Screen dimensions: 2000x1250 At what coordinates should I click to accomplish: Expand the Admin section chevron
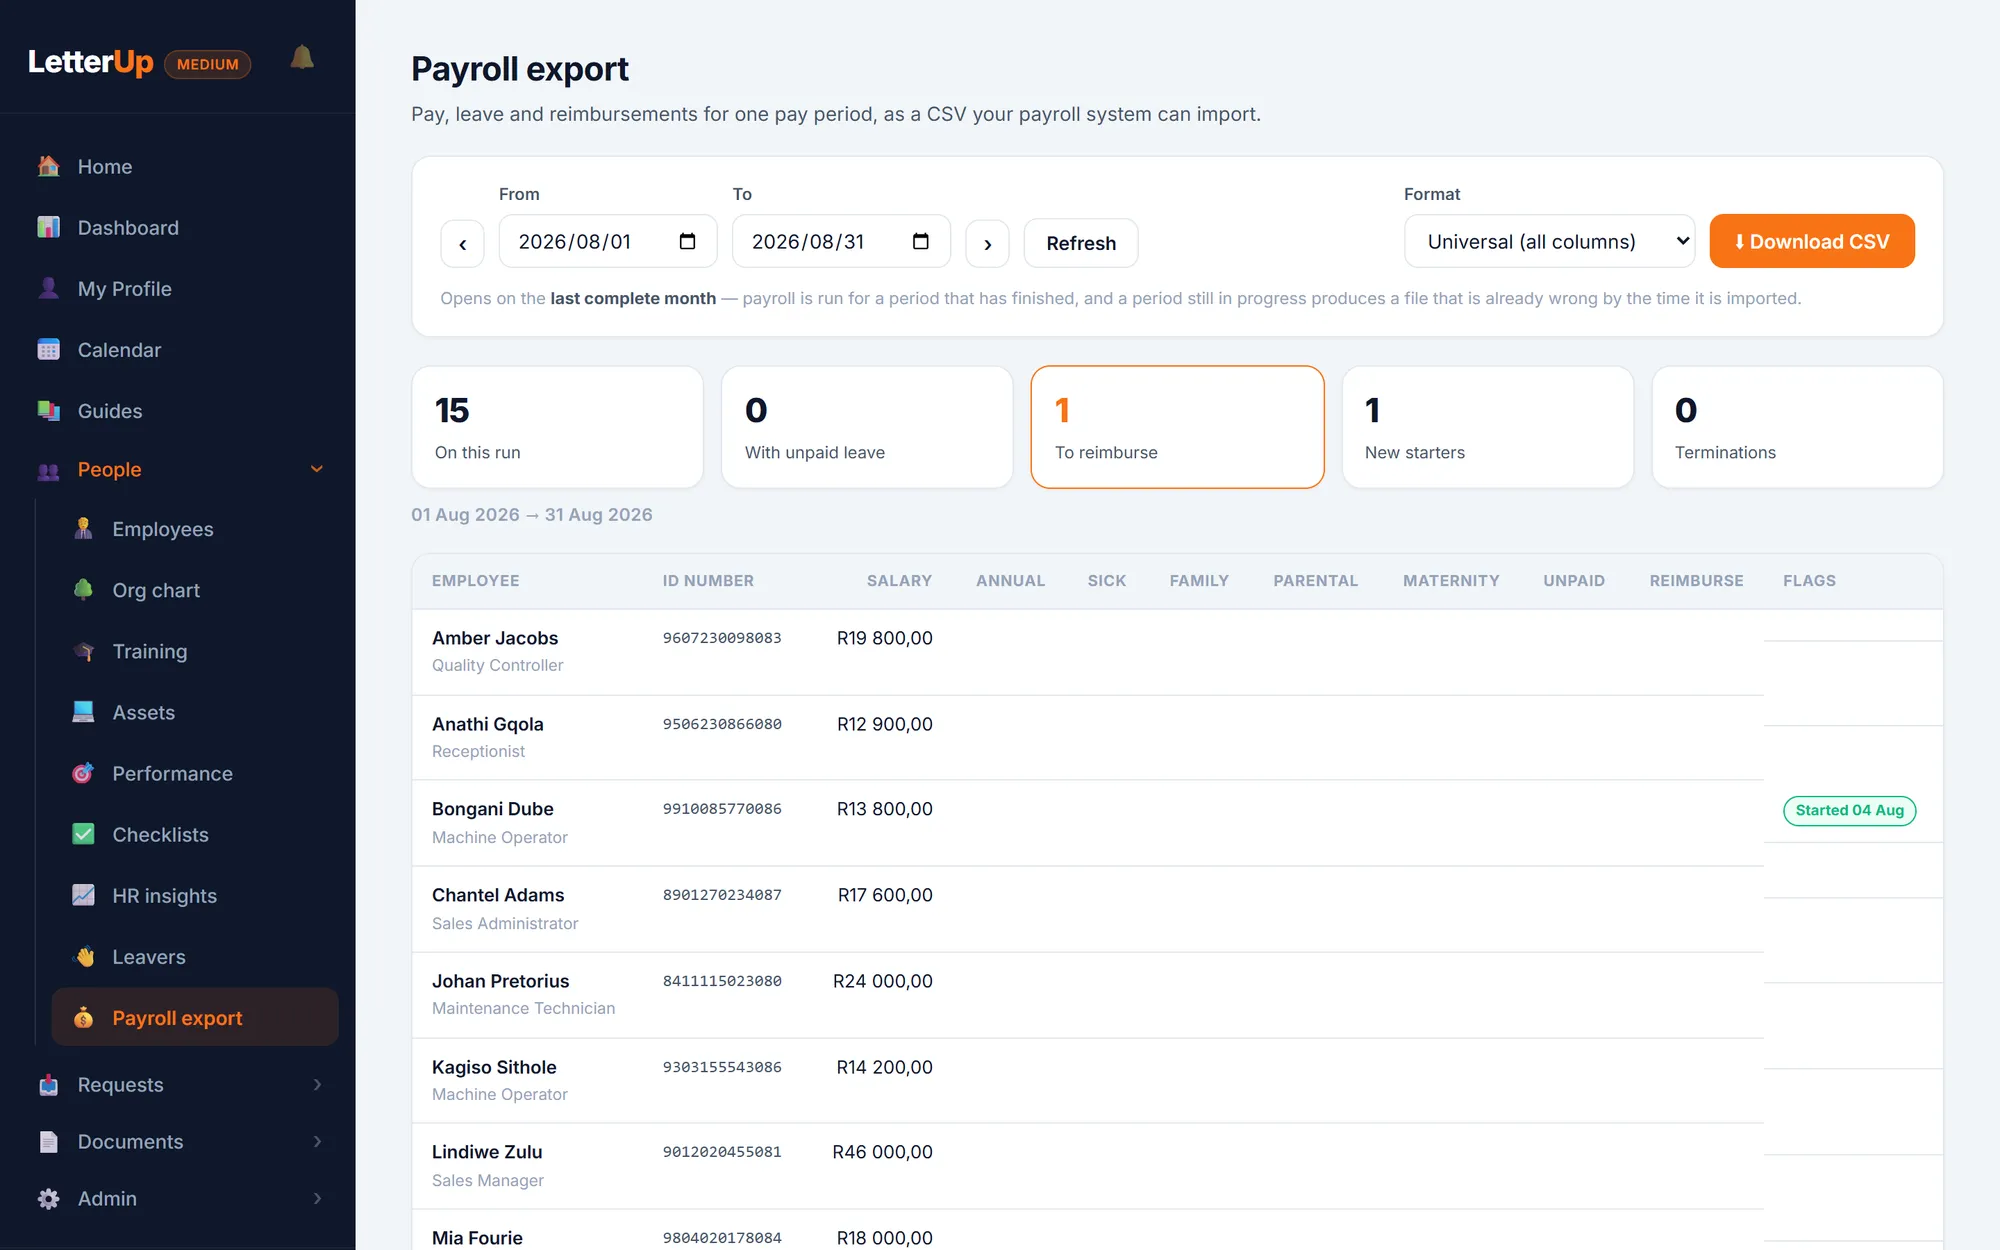click(317, 1198)
